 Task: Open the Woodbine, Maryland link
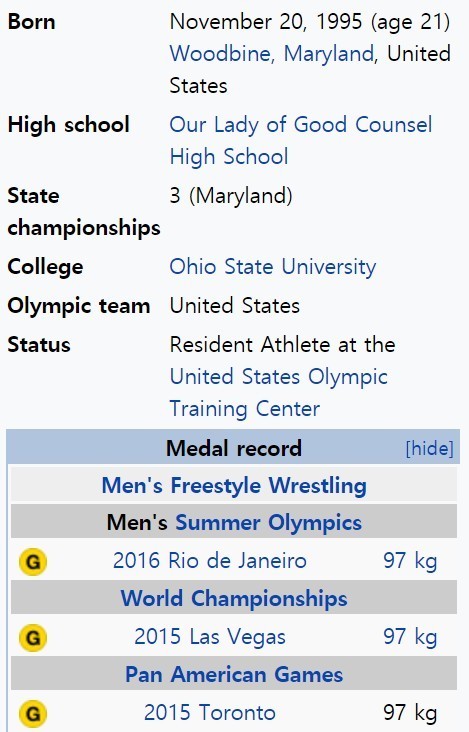point(272,54)
